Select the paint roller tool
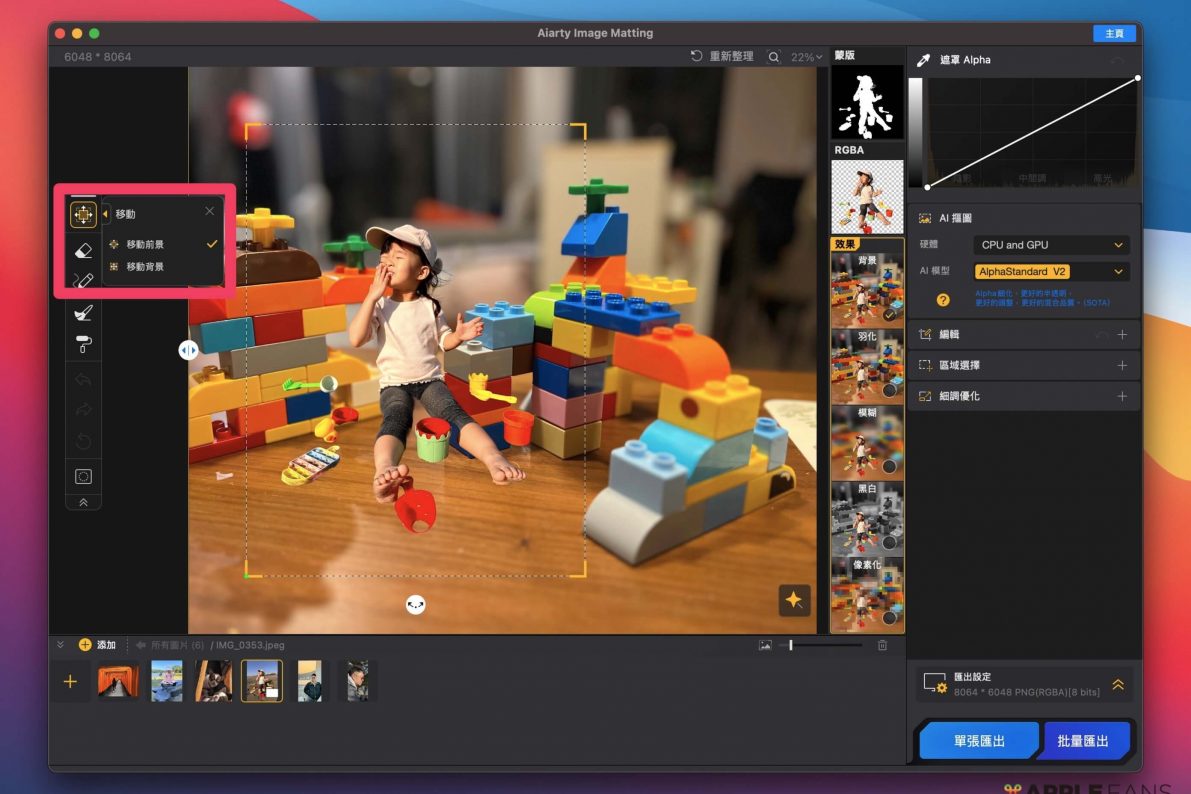The height and width of the screenshot is (794, 1191). point(83,344)
